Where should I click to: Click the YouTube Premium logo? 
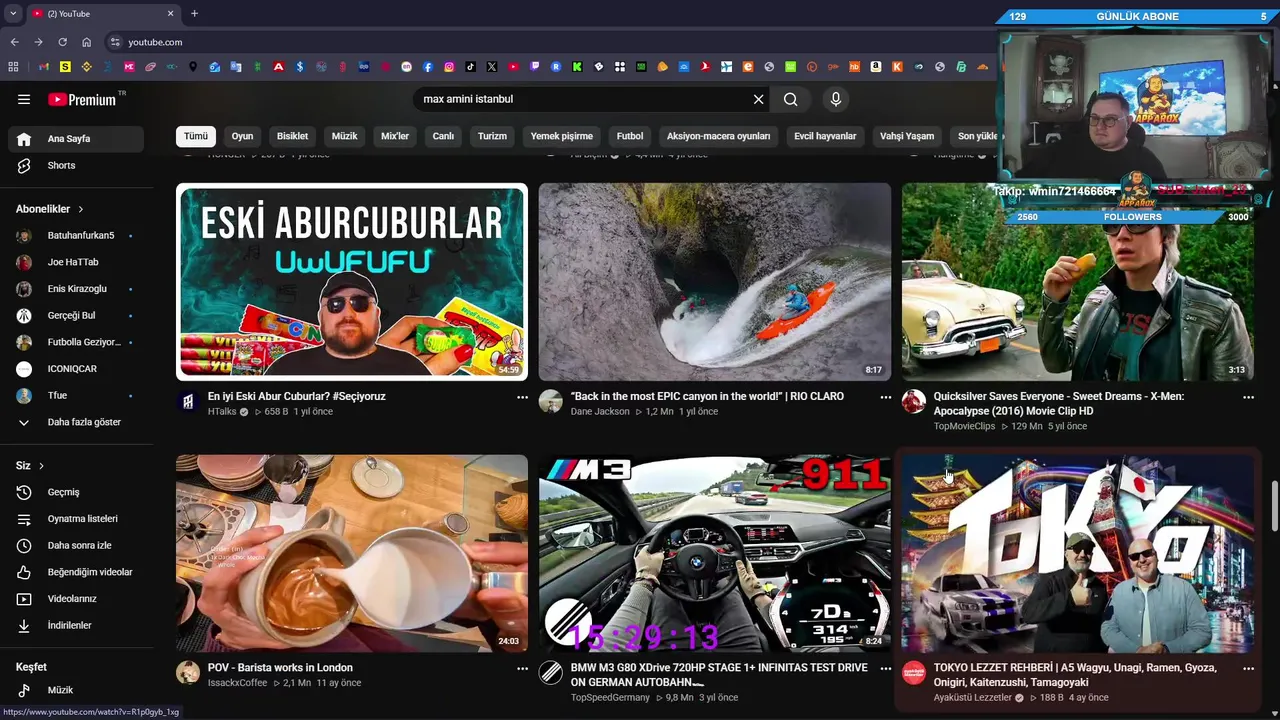tap(82, 99)
